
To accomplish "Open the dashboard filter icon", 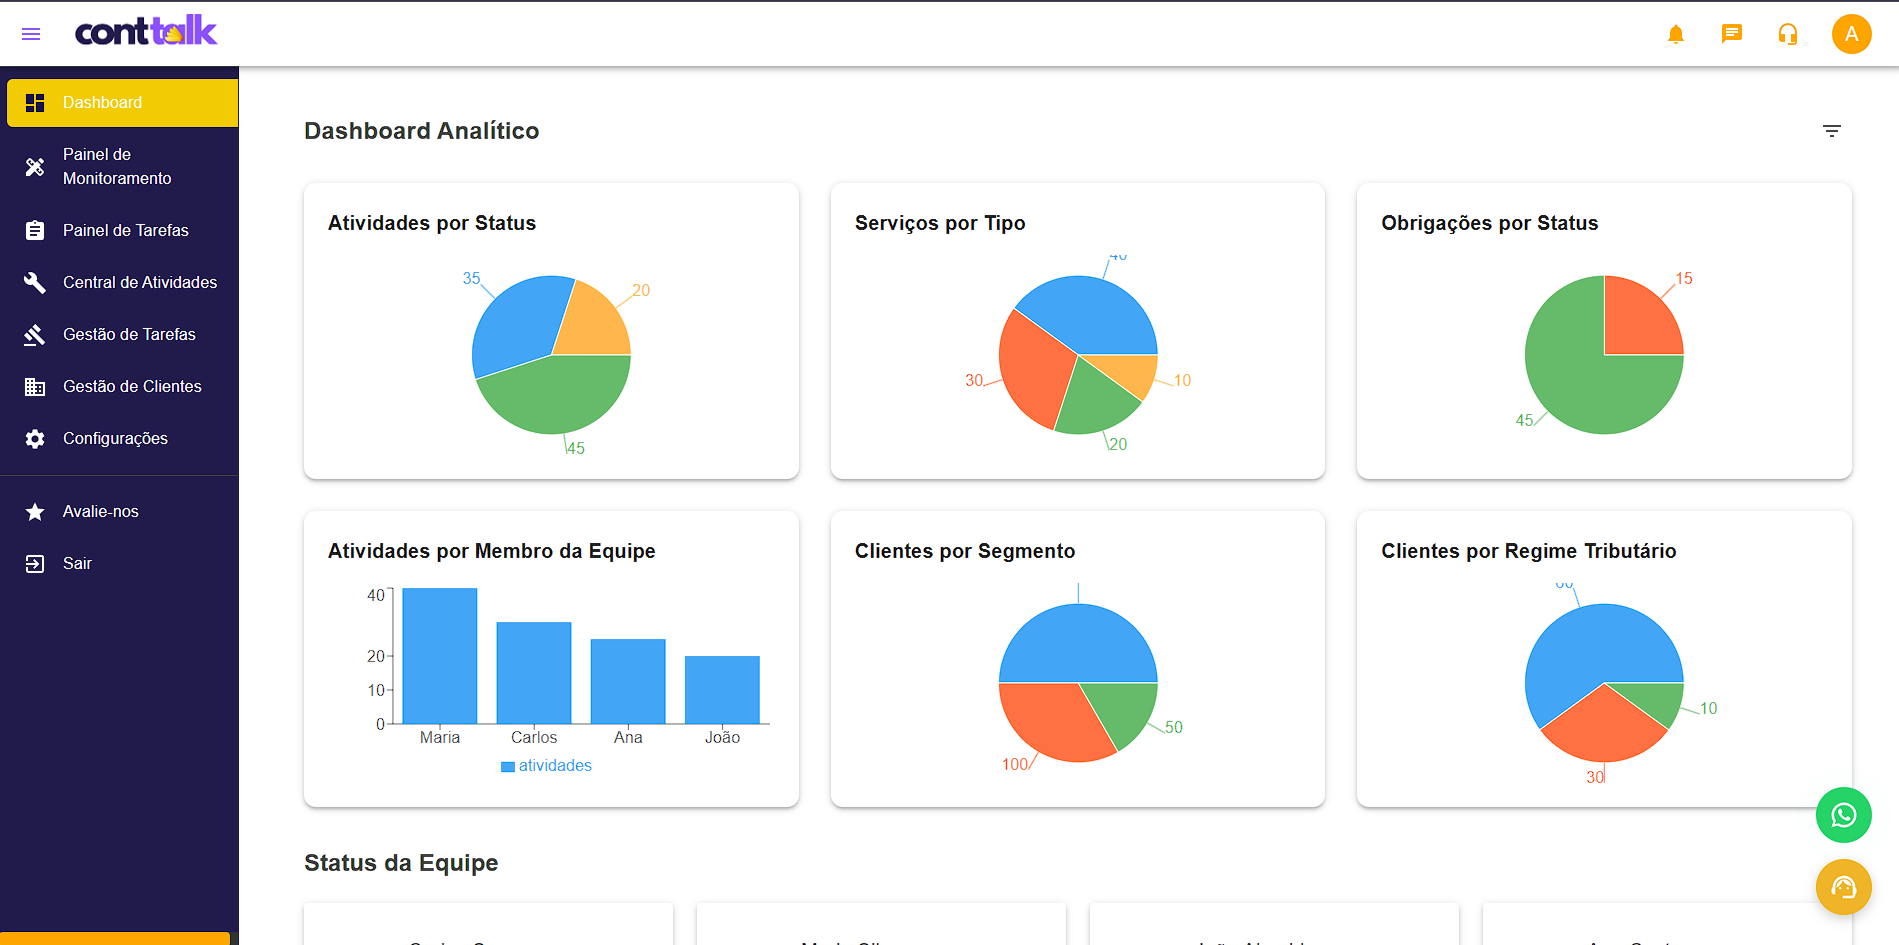I will [1832, 130].
